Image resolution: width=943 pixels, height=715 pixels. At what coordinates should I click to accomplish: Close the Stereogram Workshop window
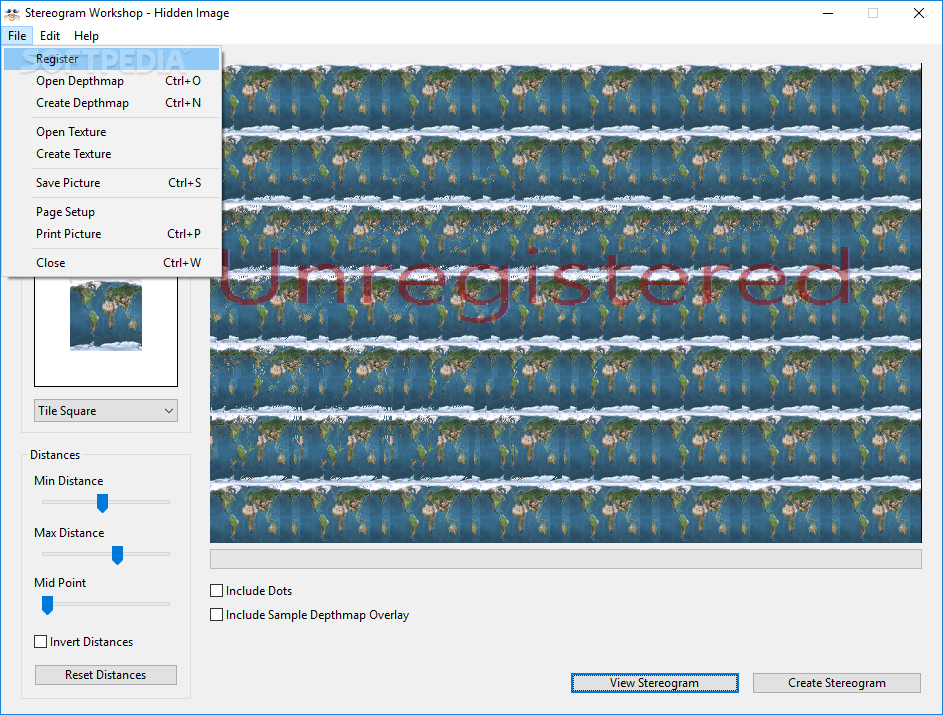918,13
